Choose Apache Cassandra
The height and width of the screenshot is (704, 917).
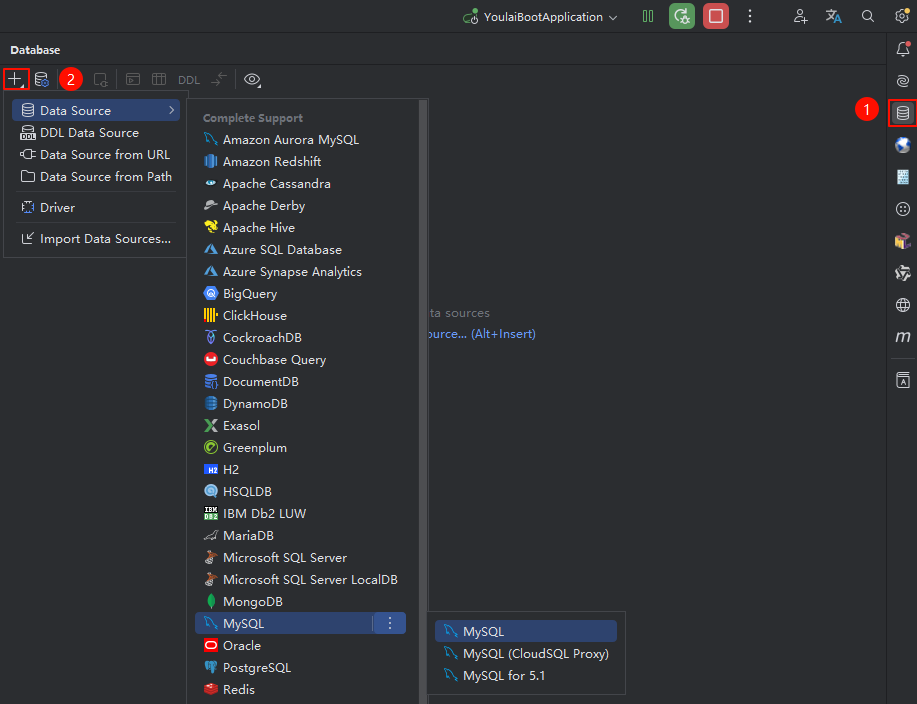click(301, 184)
